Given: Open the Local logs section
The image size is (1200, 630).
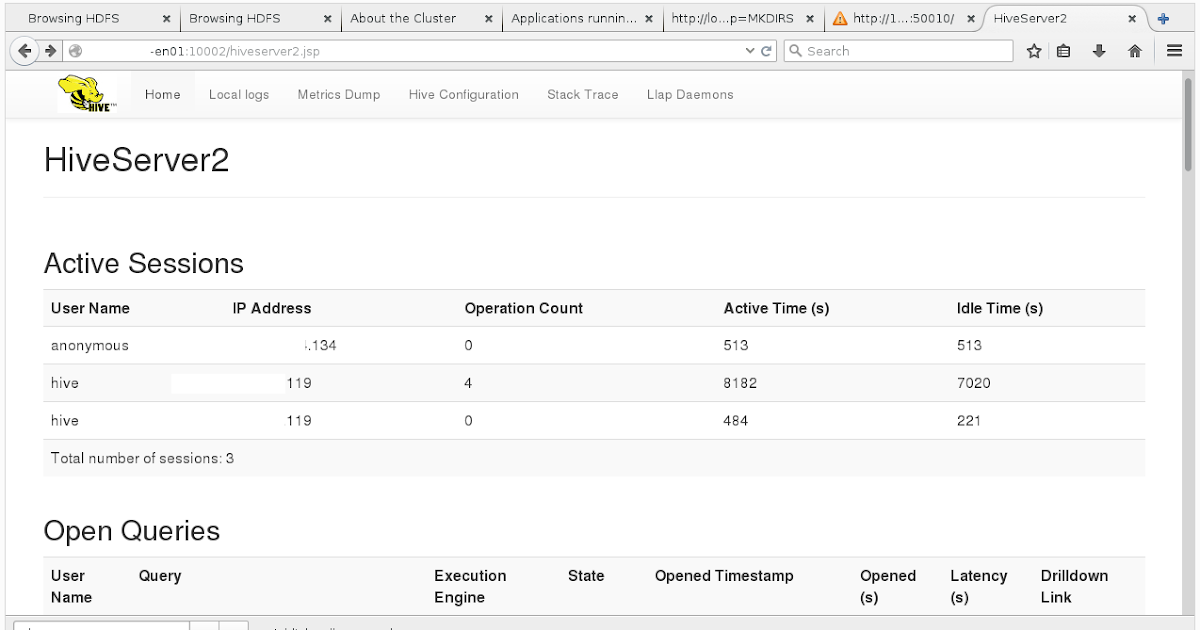Looking at the screenshot, I should coord(238,94).
